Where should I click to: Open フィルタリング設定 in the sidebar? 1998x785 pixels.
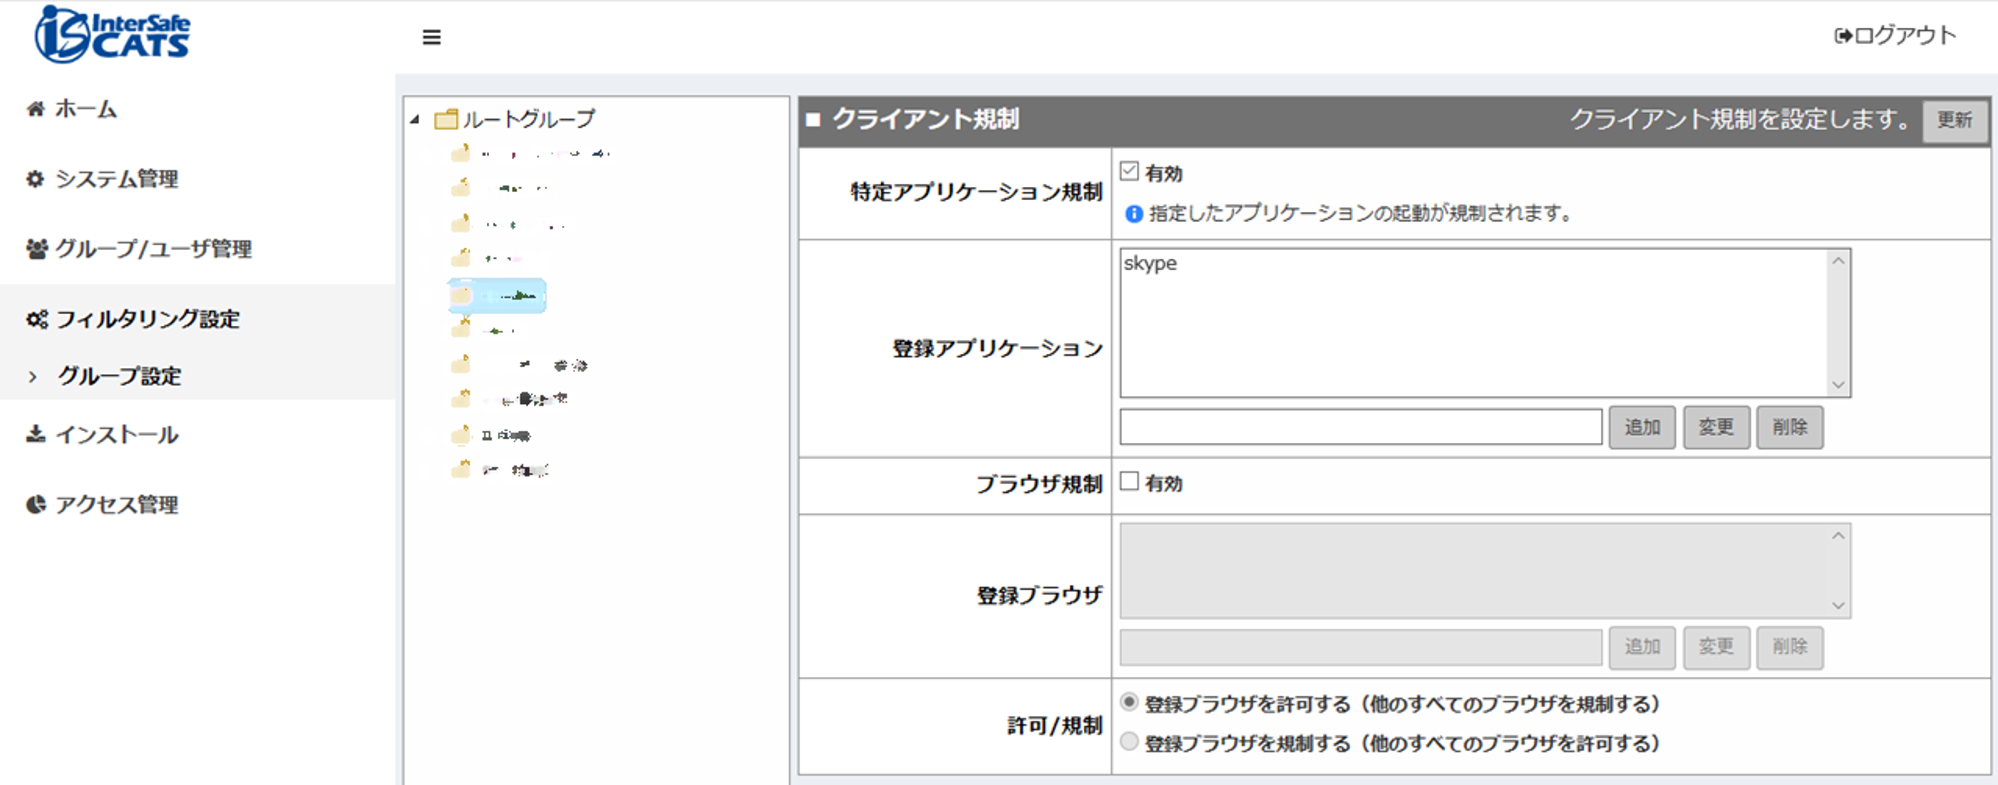tap(148, 319)
